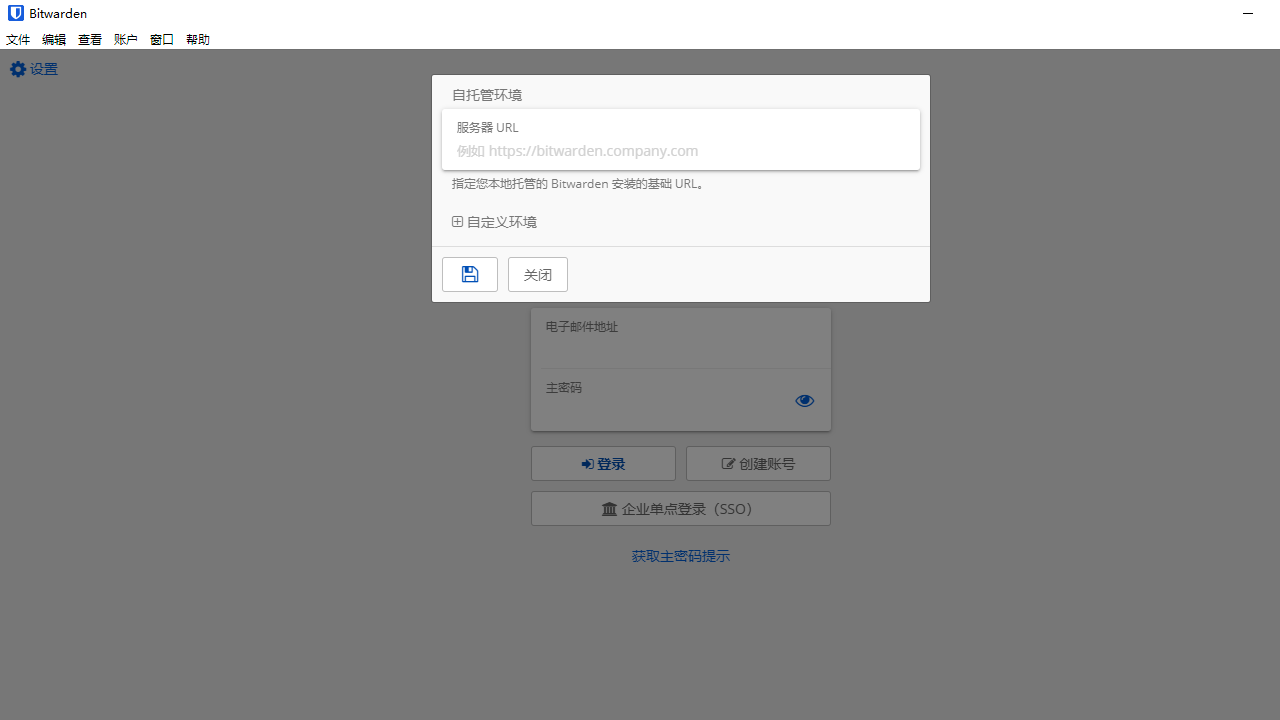Viewport: 1280px width, 720px height.
Task: Open the 查看 menu
Action: point(89,39)
